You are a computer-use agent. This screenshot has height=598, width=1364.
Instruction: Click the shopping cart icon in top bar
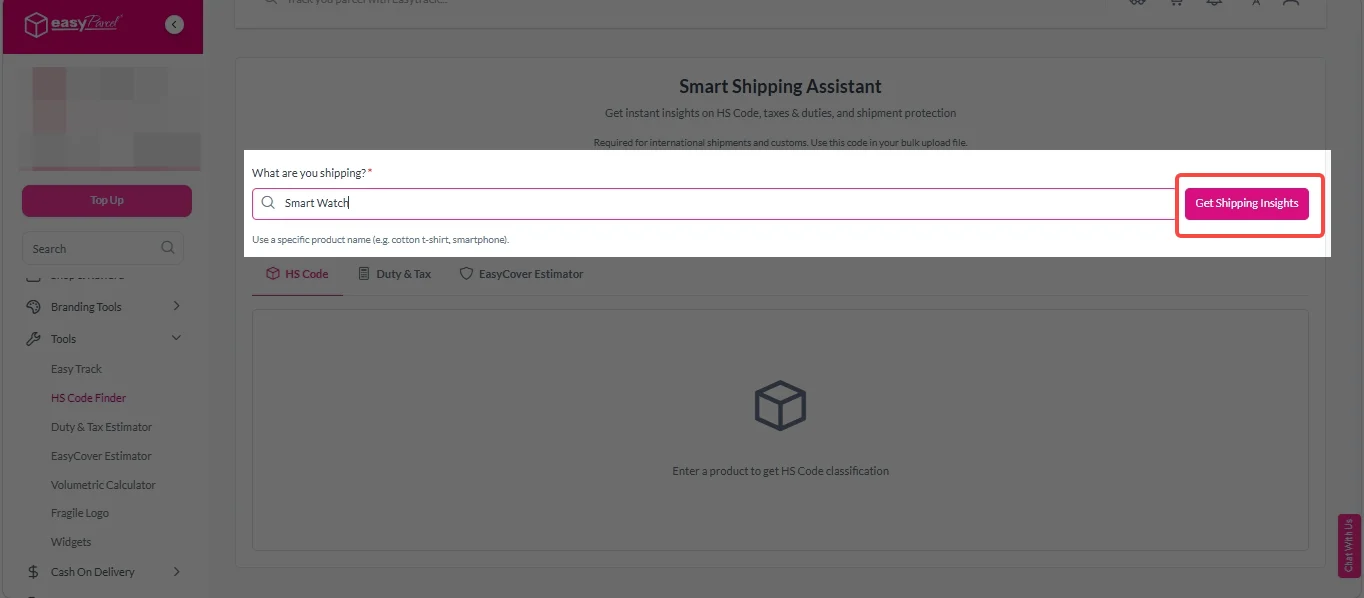(1176, 3)
